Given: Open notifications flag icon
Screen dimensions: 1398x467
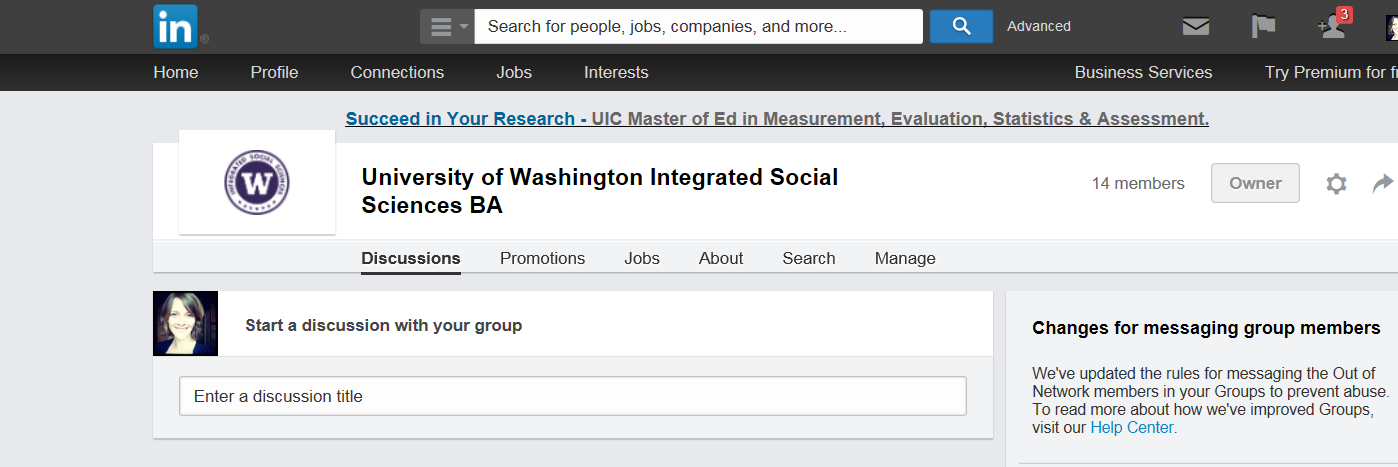Looking at the screenshot, I should tap(1263, 26).
